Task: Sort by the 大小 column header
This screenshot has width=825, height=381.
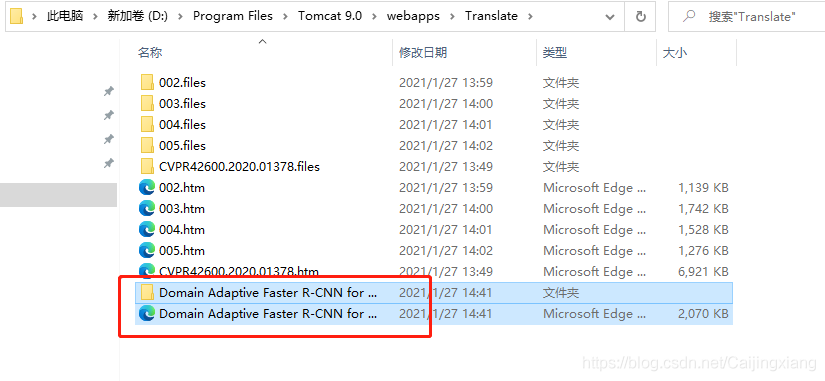Action: coord(675,53)
